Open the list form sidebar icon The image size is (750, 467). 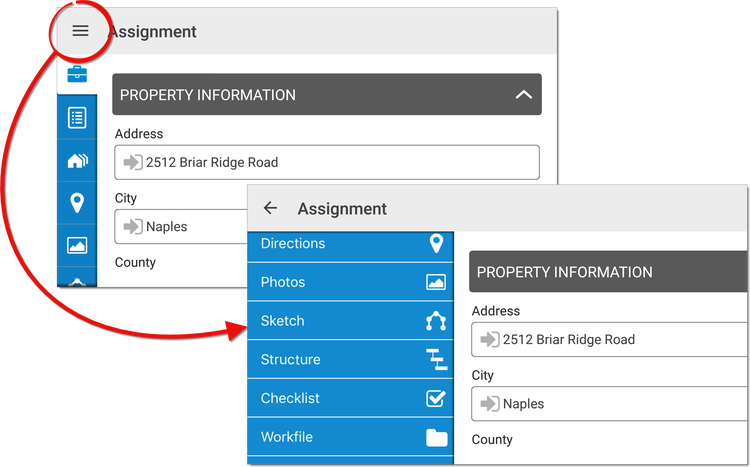(x=77, y=118)
